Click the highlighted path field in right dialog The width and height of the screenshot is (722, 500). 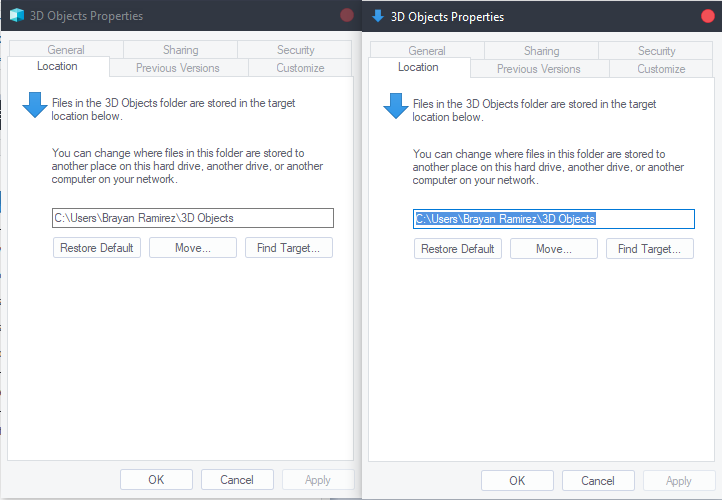[553, 218]
